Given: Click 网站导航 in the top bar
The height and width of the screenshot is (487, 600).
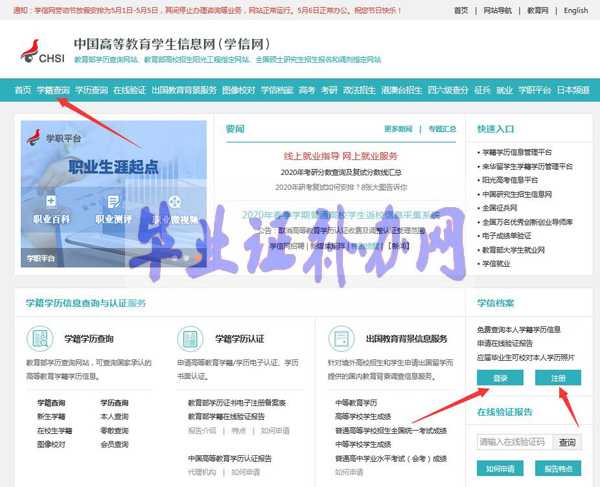Looking at the screenshot, I should (497, 10).
